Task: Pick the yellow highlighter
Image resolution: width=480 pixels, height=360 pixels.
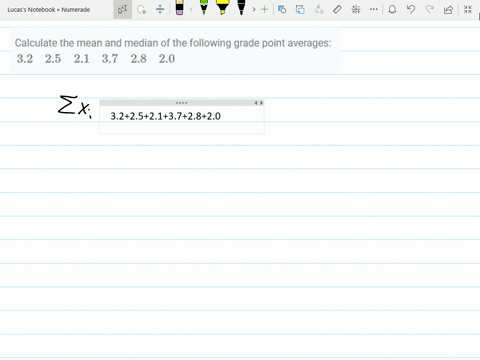Action: [222, 8]
